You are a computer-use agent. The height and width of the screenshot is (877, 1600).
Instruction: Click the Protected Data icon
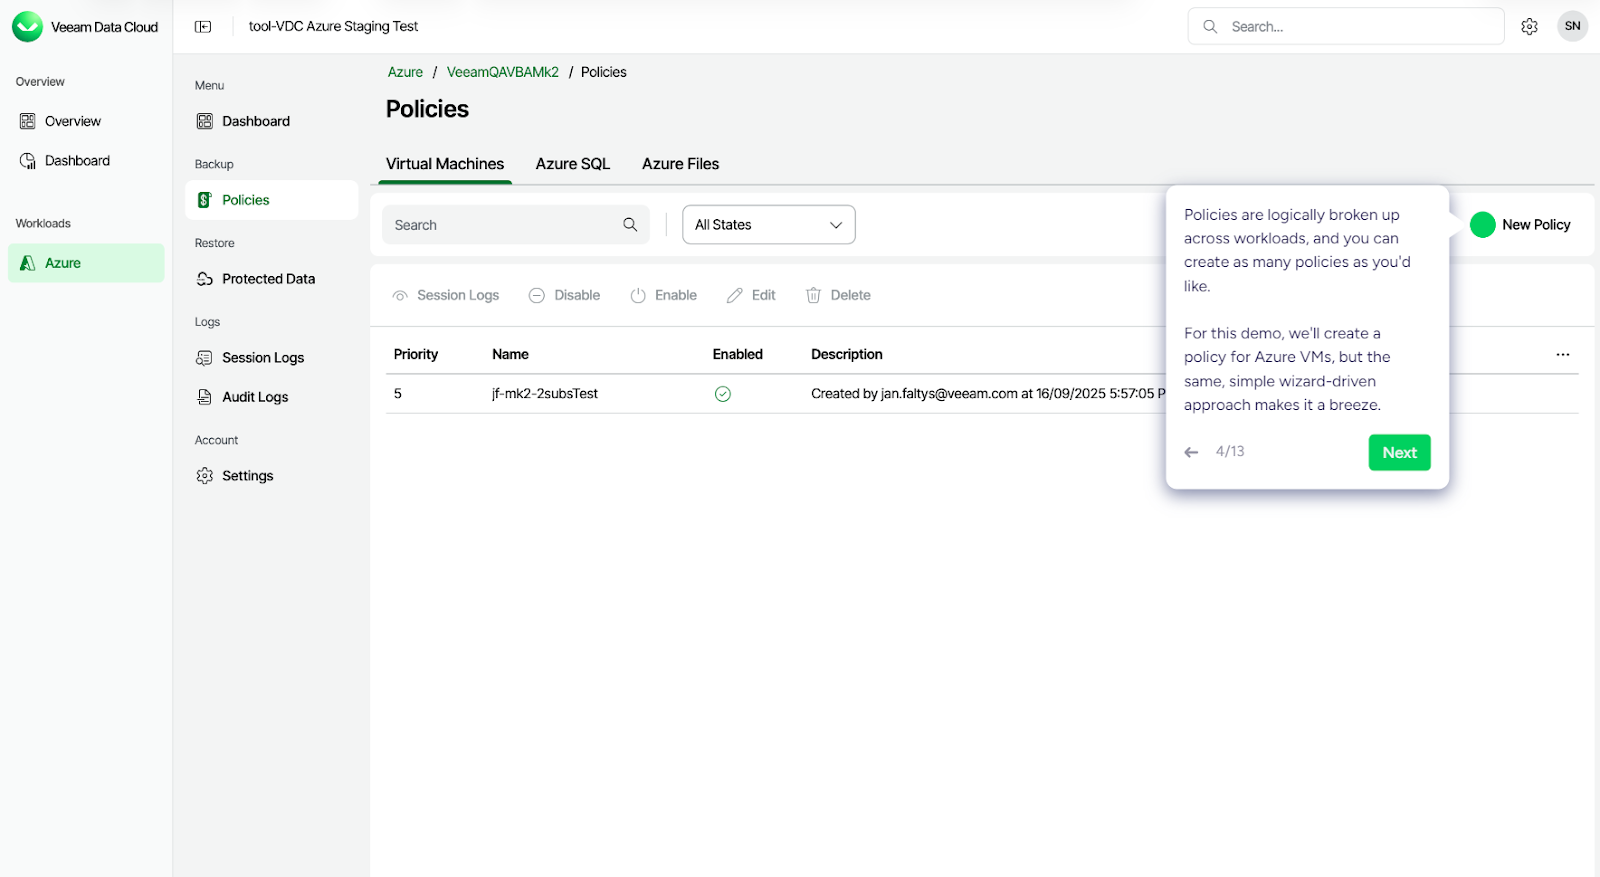click(x=205, y=279)
